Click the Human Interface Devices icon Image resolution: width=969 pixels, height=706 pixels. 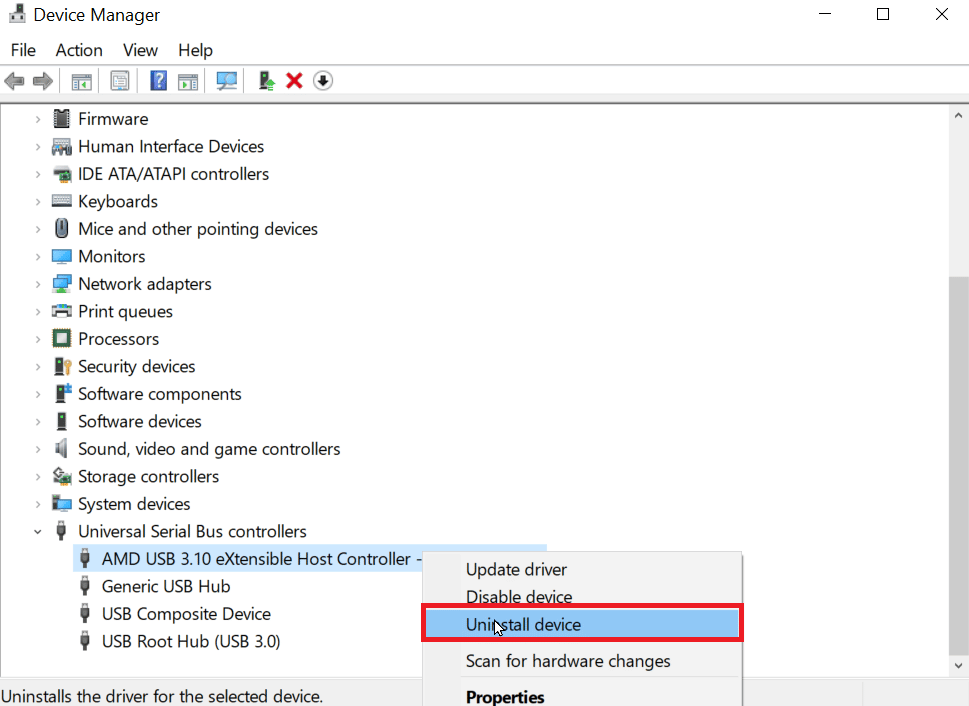(62, 147)
